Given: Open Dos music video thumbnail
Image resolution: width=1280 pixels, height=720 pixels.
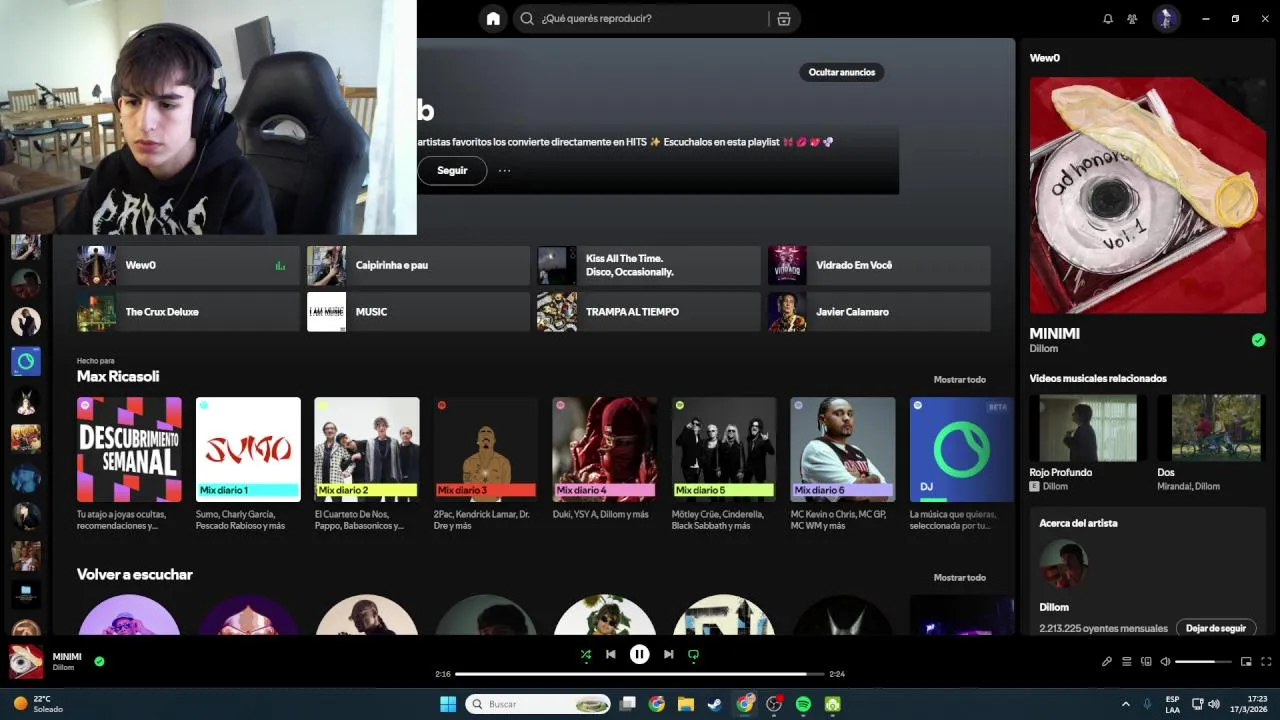Looking at the screenshot, I should (1210, 428).
